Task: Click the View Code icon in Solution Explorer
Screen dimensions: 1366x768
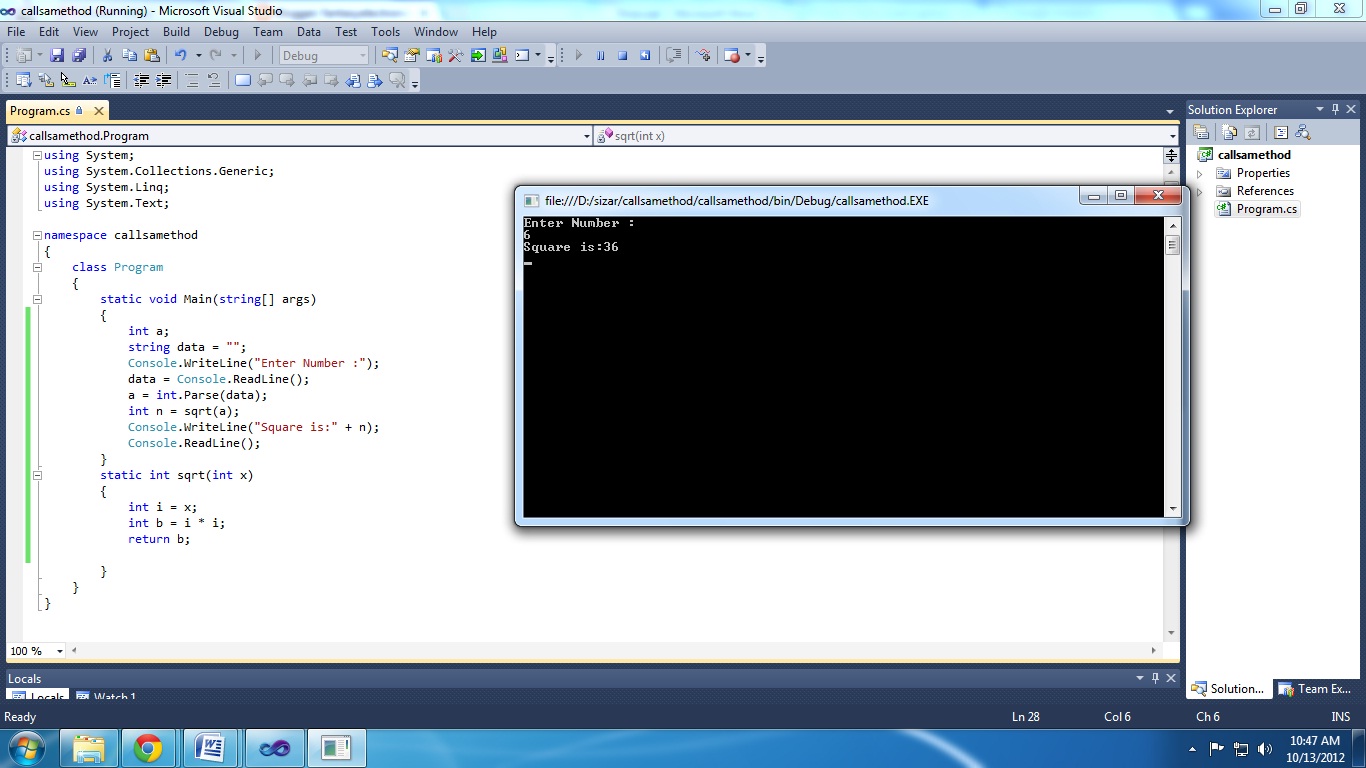Action: coord(1280,132)
